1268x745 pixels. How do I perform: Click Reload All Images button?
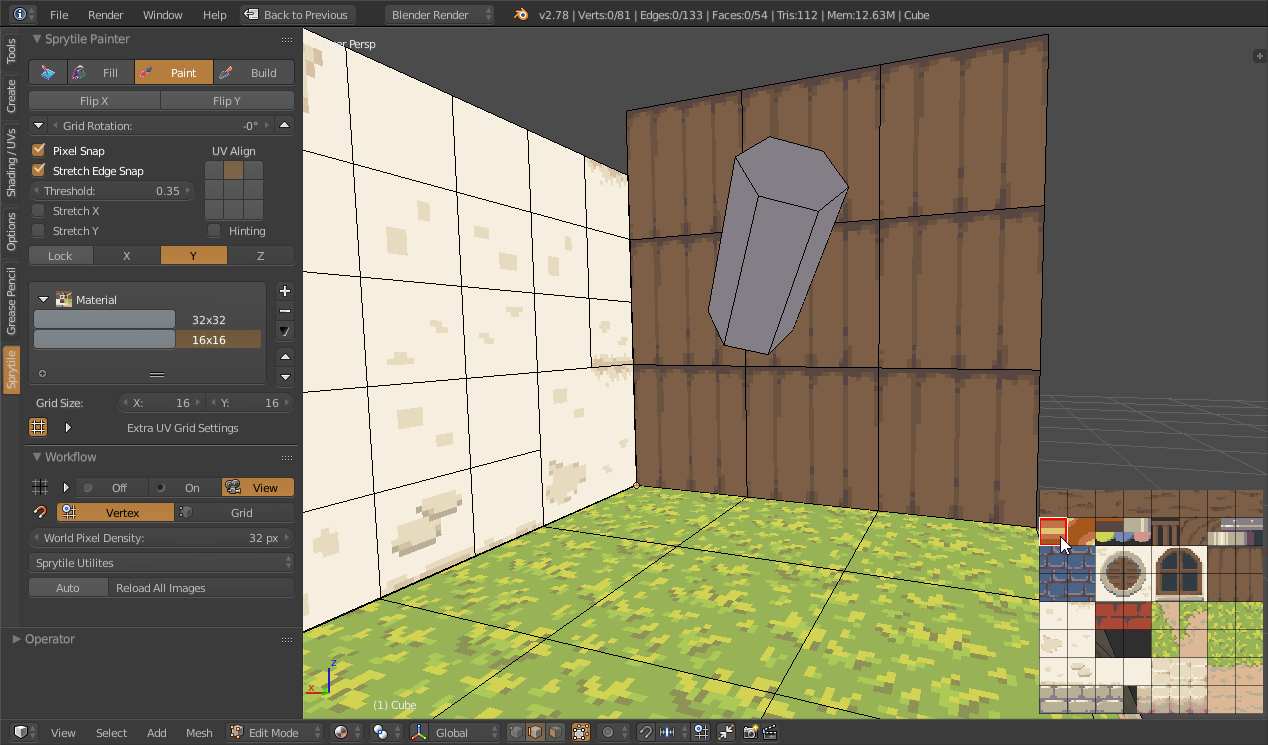(x=202, y=588)
